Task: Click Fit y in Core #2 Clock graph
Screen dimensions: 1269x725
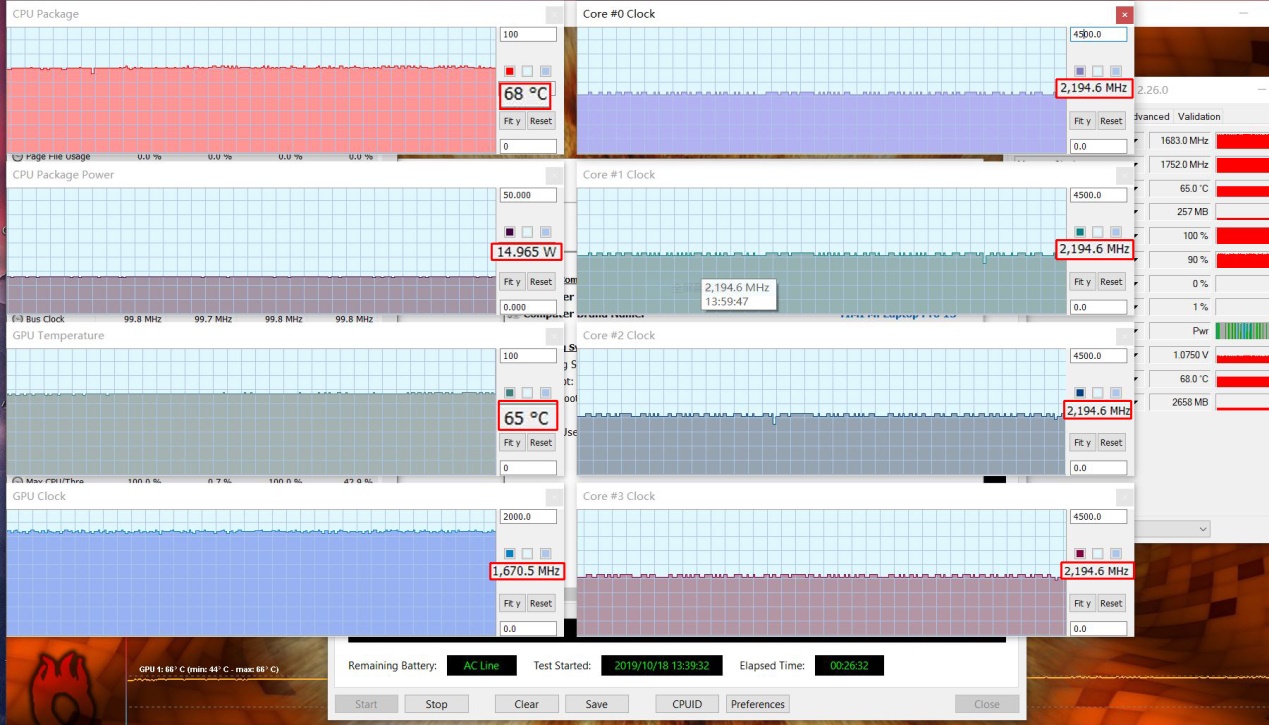Action: point(1082,442)
